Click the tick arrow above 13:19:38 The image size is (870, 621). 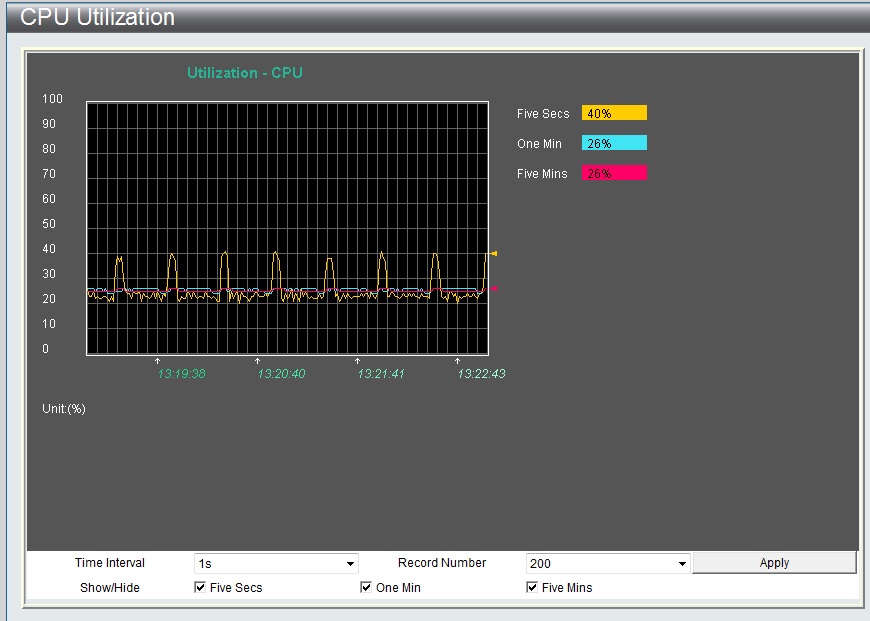pyautogui.click(x=157, y=361)
